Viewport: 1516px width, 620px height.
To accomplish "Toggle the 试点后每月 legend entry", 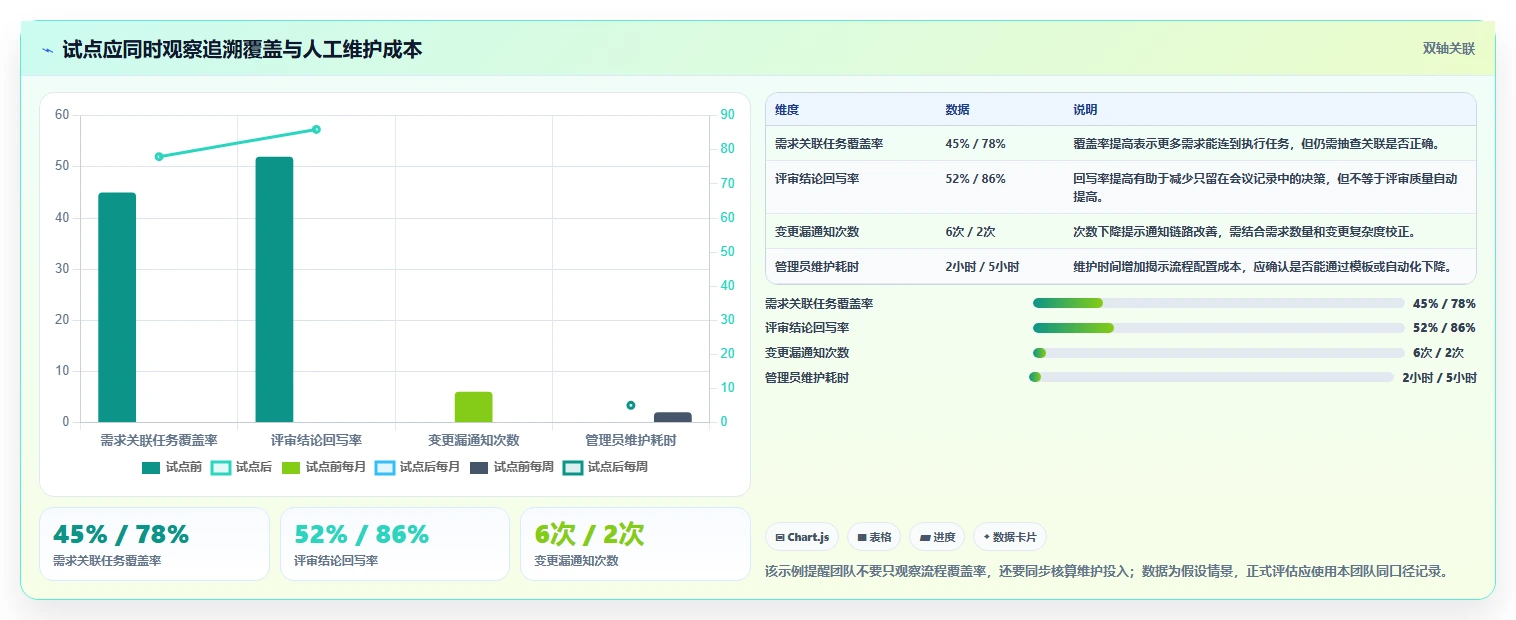I will point(418,467).
